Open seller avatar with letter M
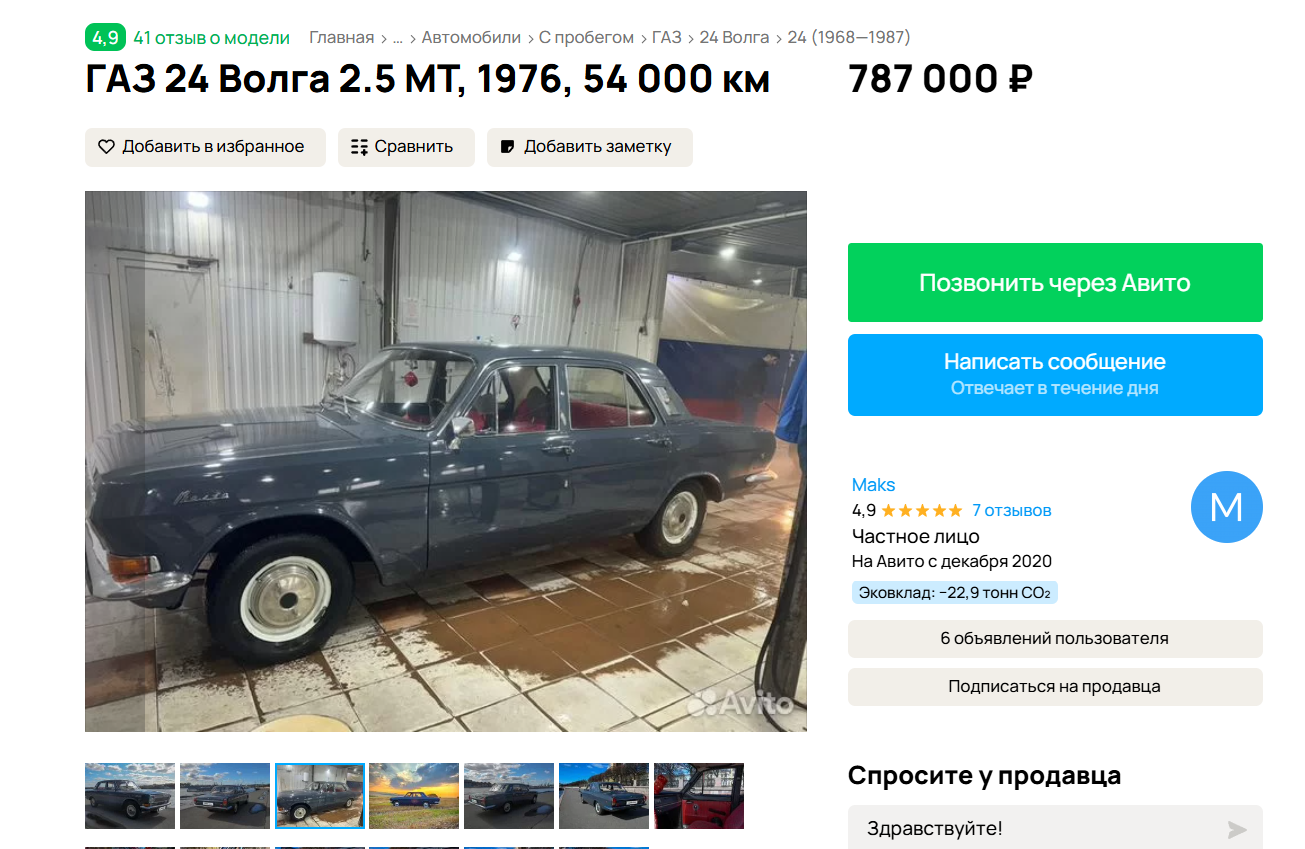 [1226, 507]
